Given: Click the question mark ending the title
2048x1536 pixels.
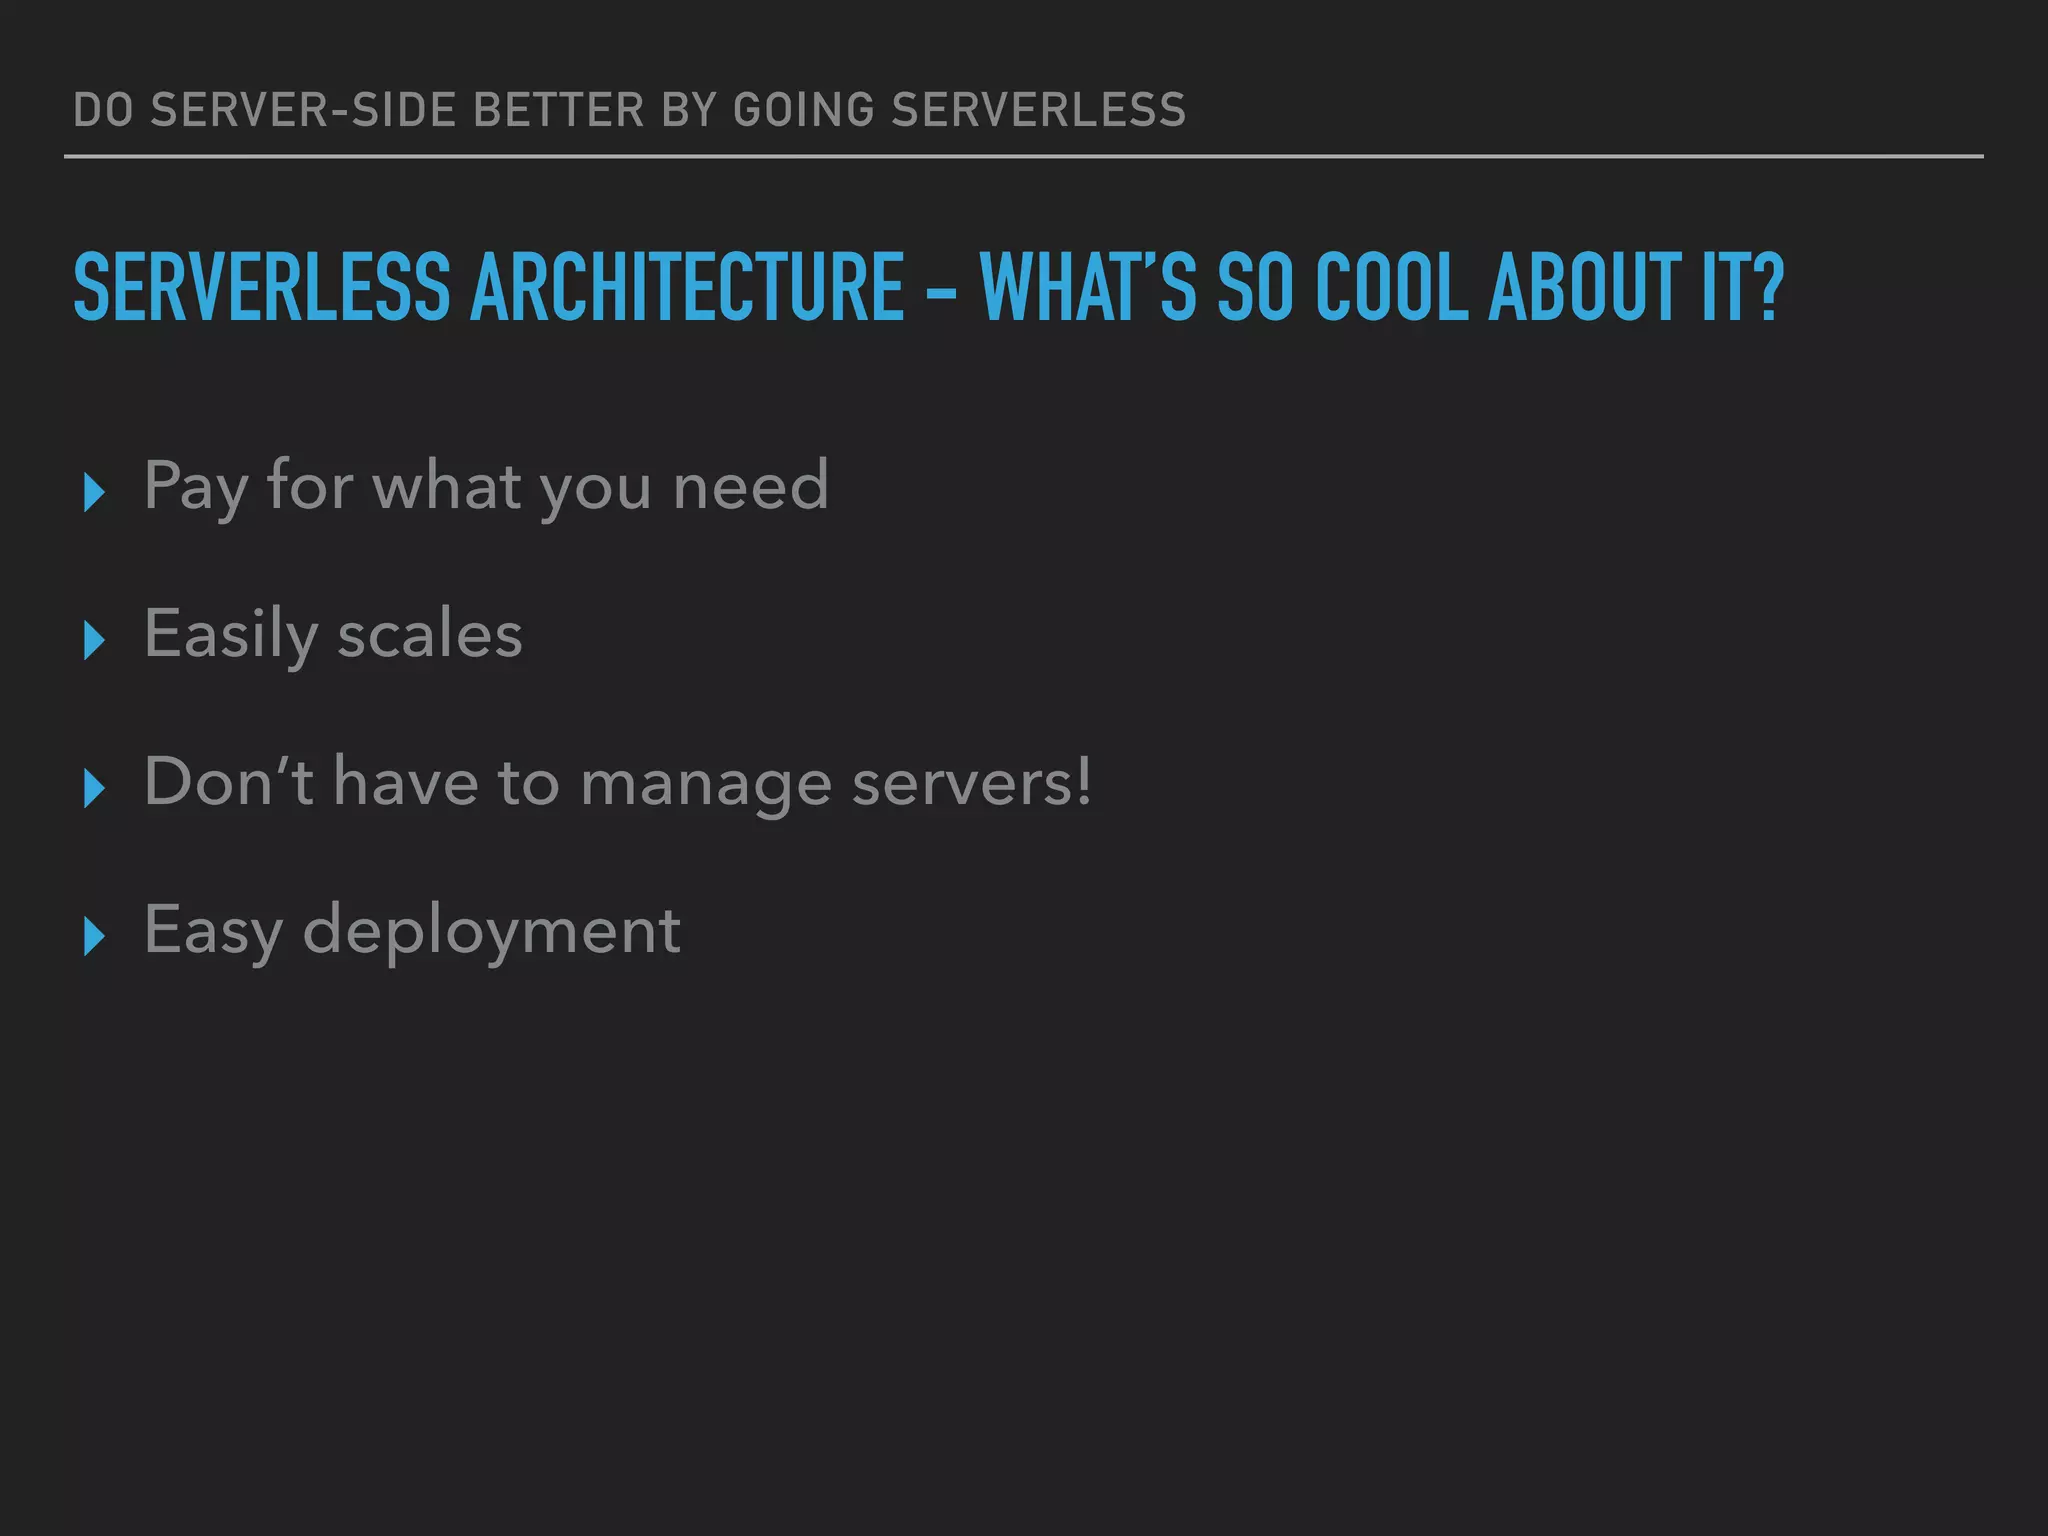Looking at the screenshot, I should (x=1769, y=288).
